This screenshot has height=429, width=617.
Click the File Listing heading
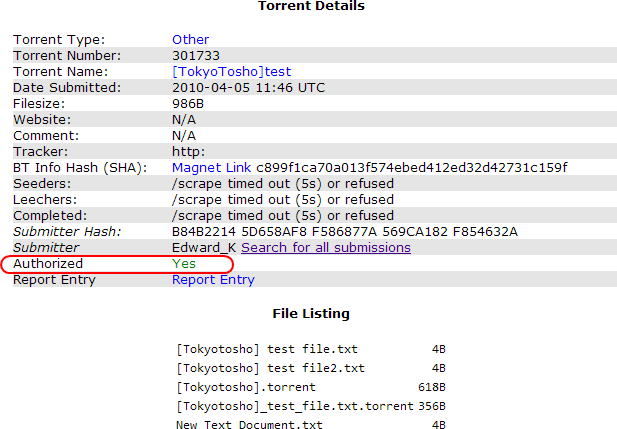pos(311,313)
